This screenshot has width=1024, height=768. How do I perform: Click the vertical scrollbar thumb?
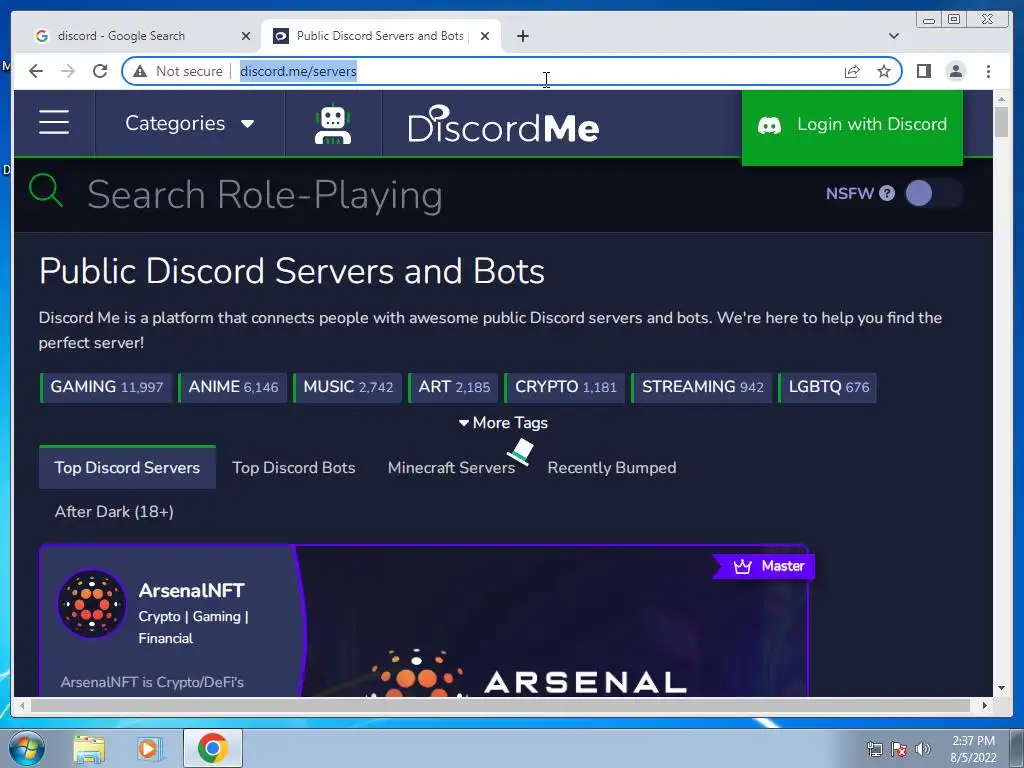tap(1001, 121)
